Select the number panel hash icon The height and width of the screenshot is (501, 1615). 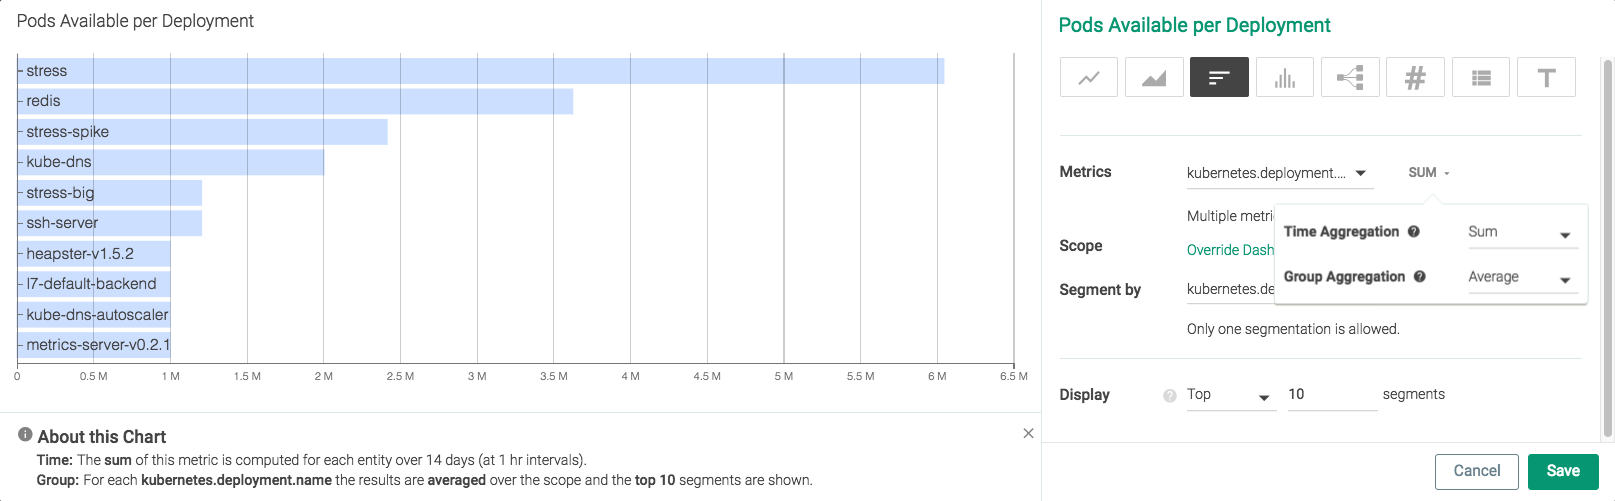point(1415,77)
